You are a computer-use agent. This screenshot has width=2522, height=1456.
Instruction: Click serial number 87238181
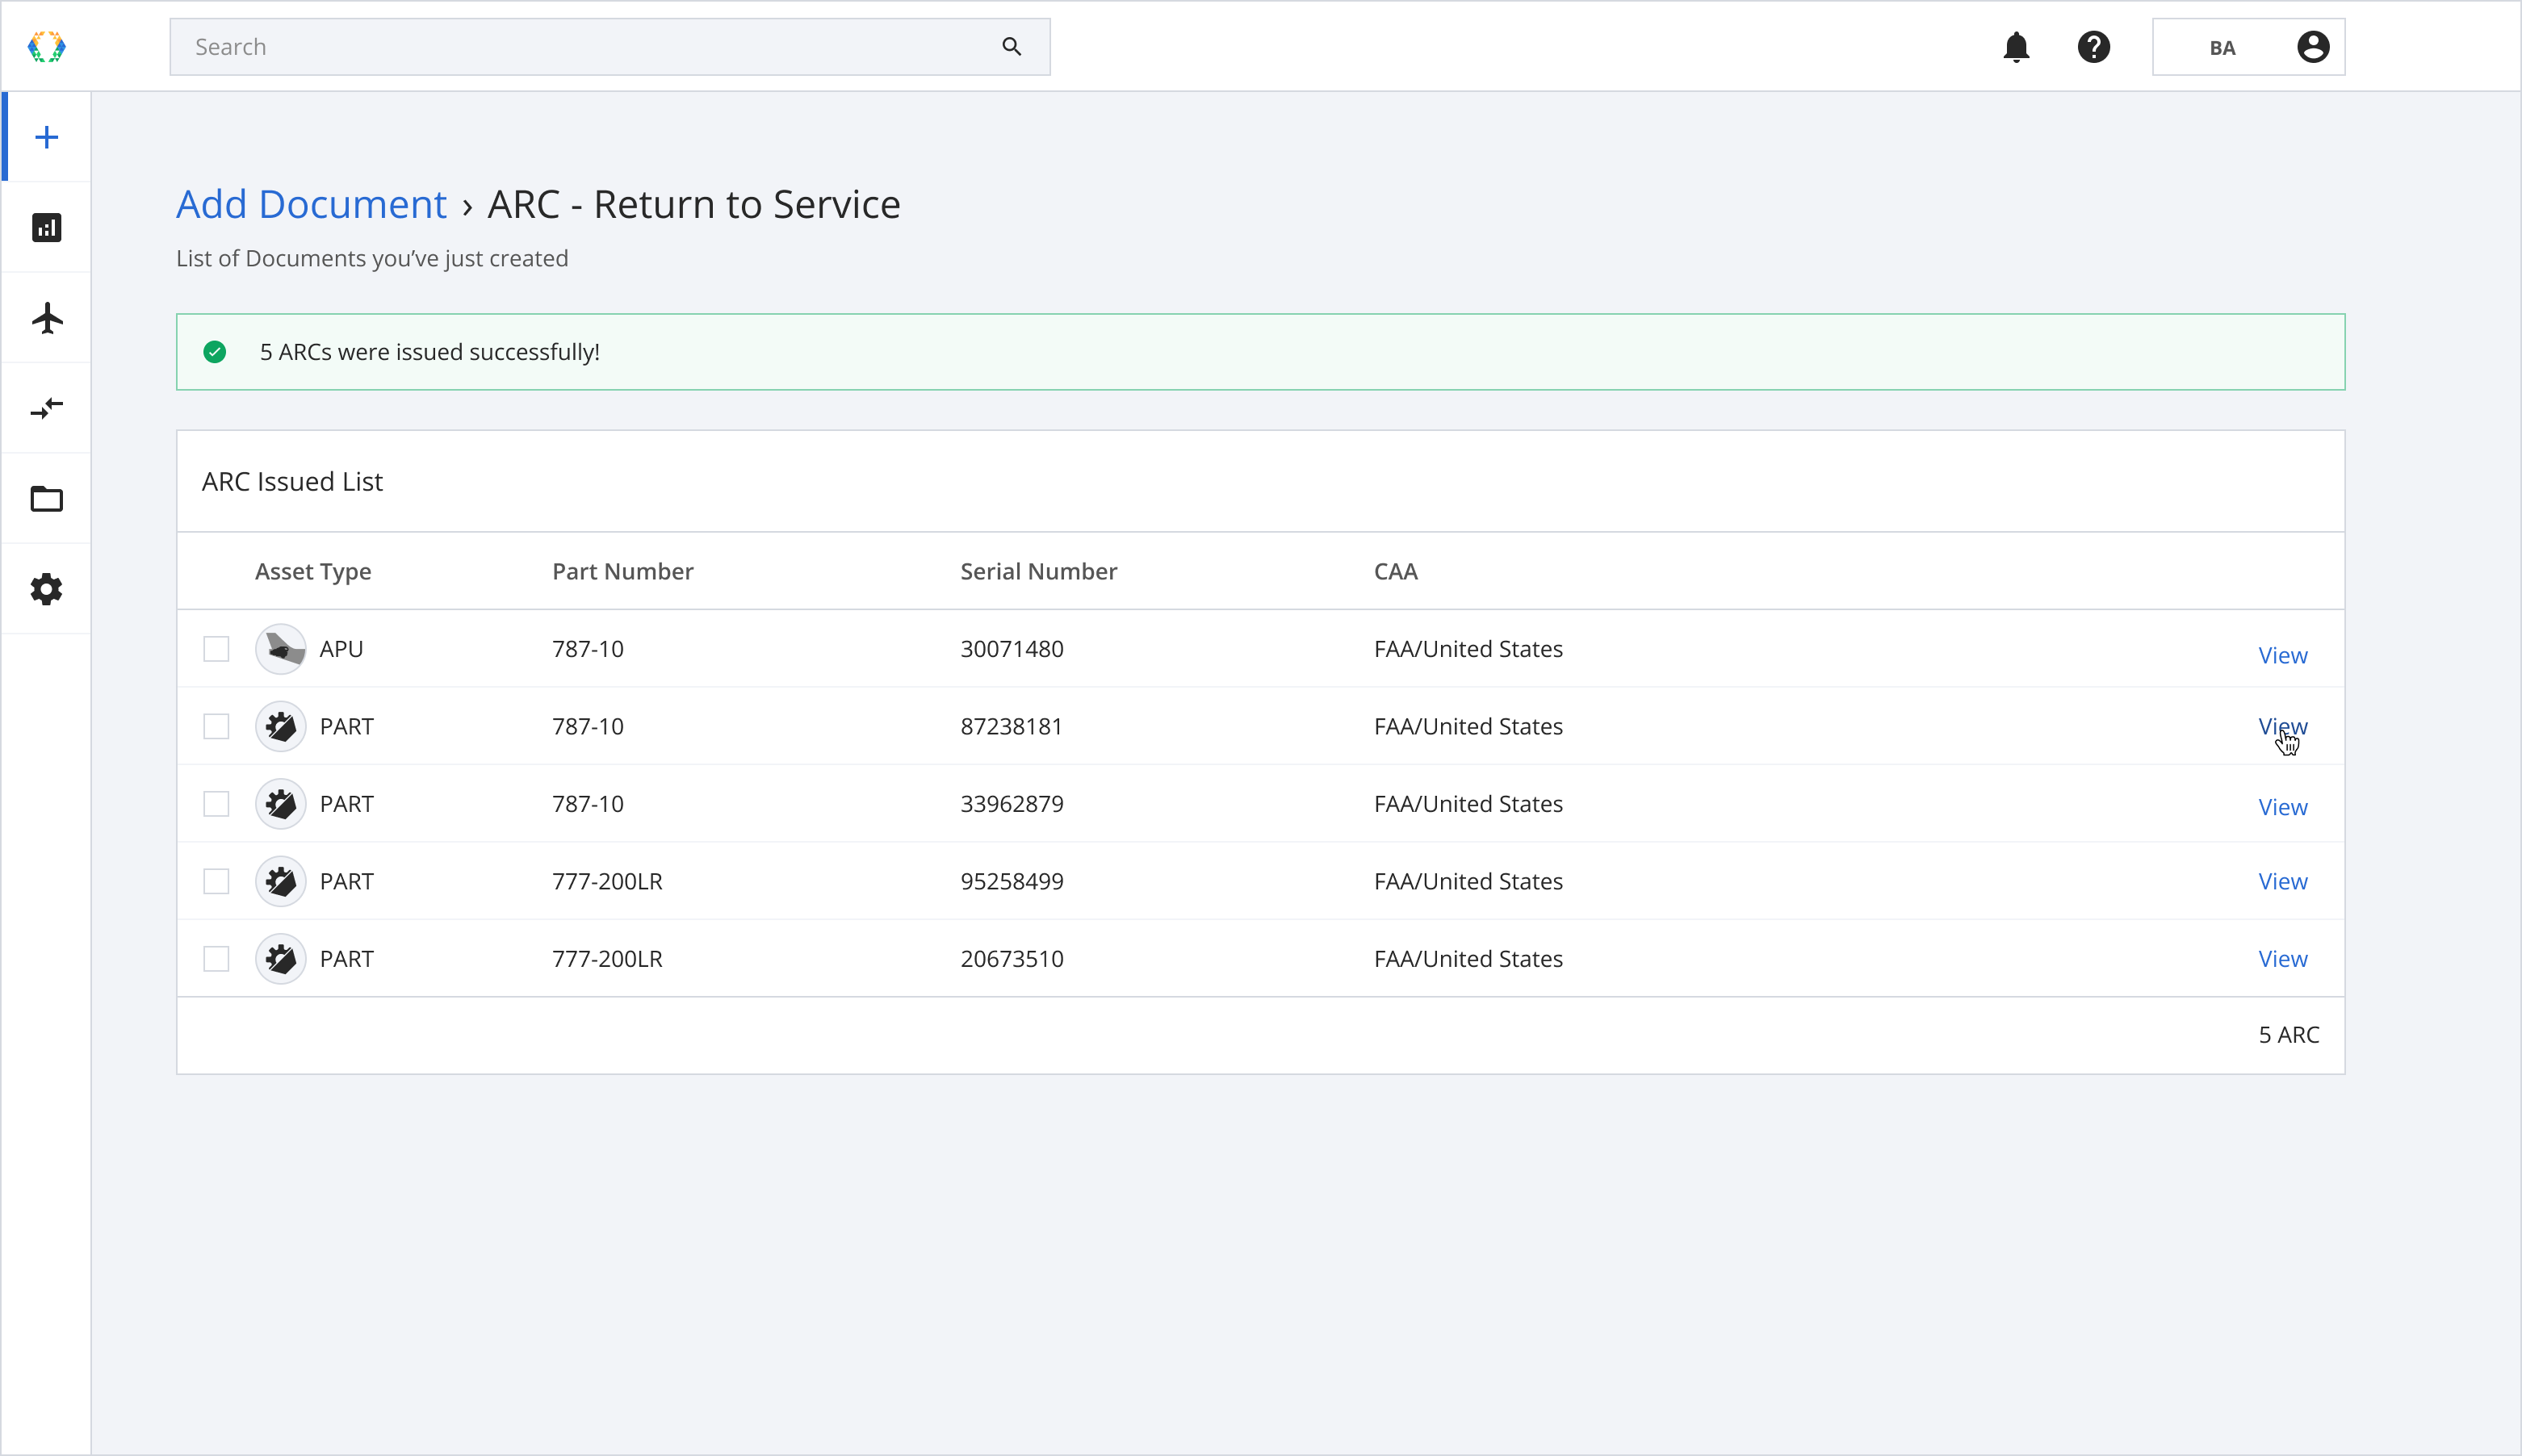point(1012,726)
